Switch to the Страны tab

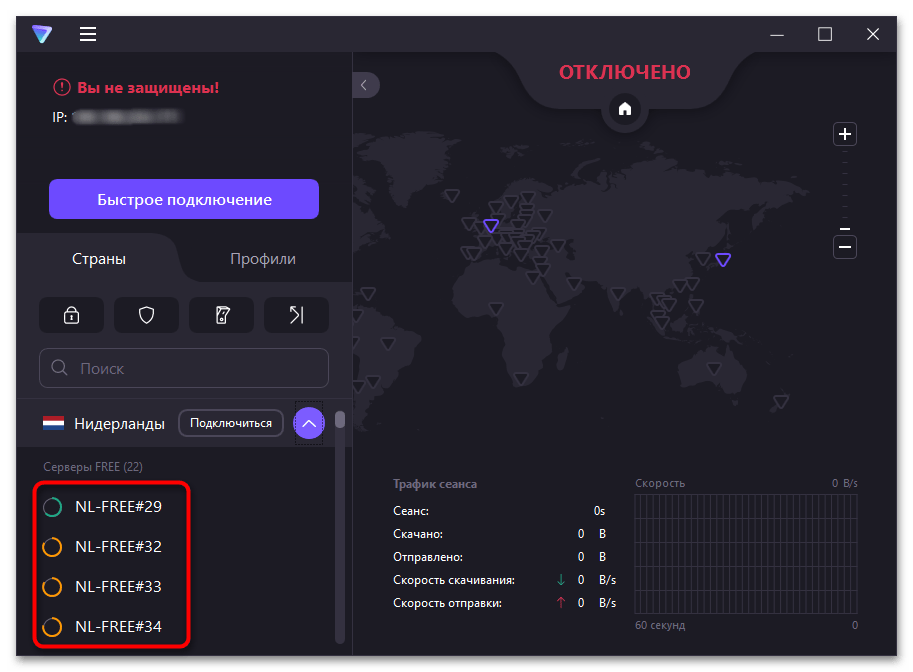tap(99, 259)
